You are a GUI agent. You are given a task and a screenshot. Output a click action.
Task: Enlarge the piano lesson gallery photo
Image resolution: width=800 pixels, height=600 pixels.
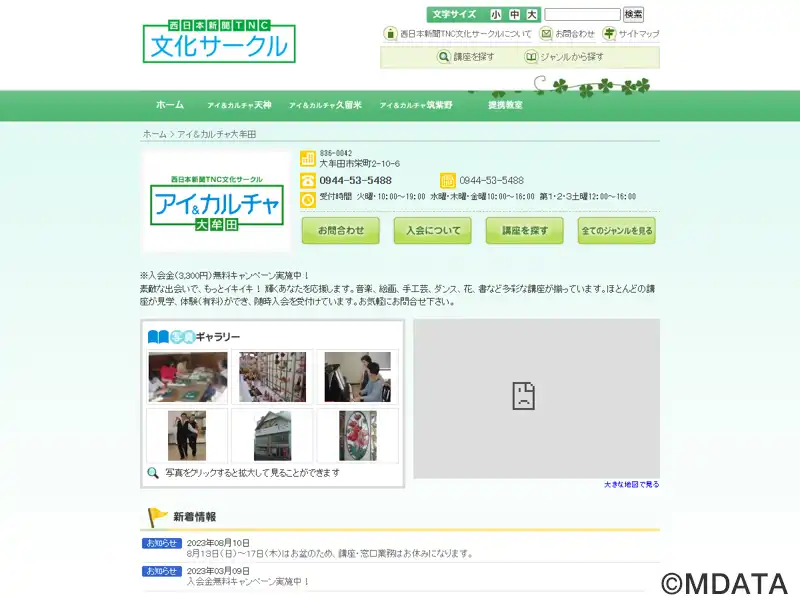[x=358, y=377]
